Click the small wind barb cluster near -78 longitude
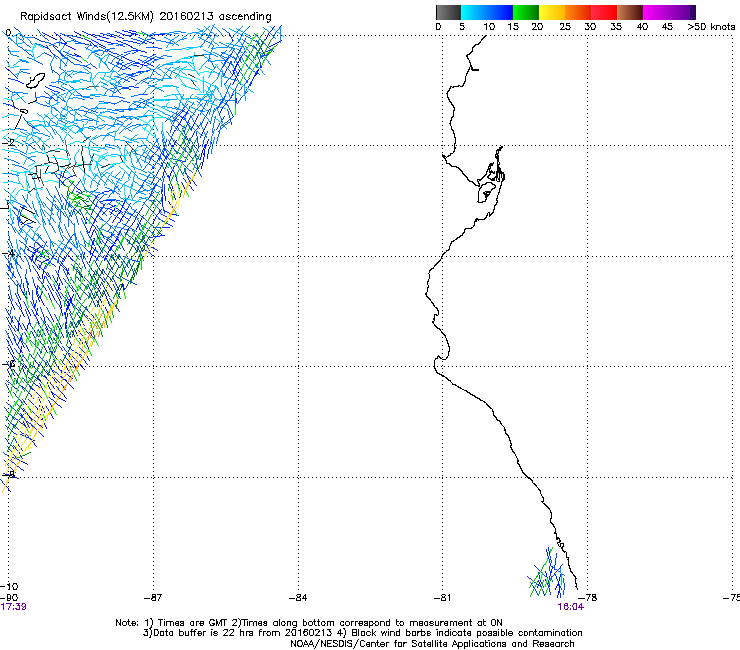 (x=547, y=573)
